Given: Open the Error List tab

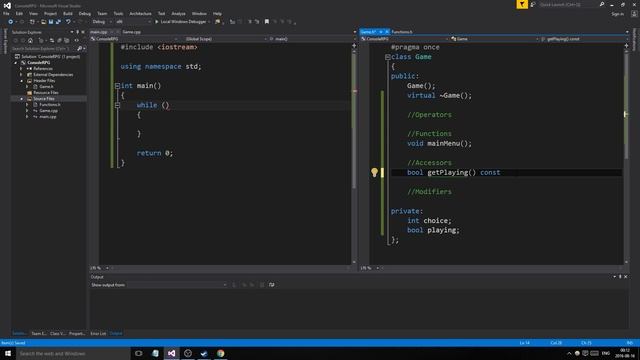Looking at the screenshot, I should (98, 333).
